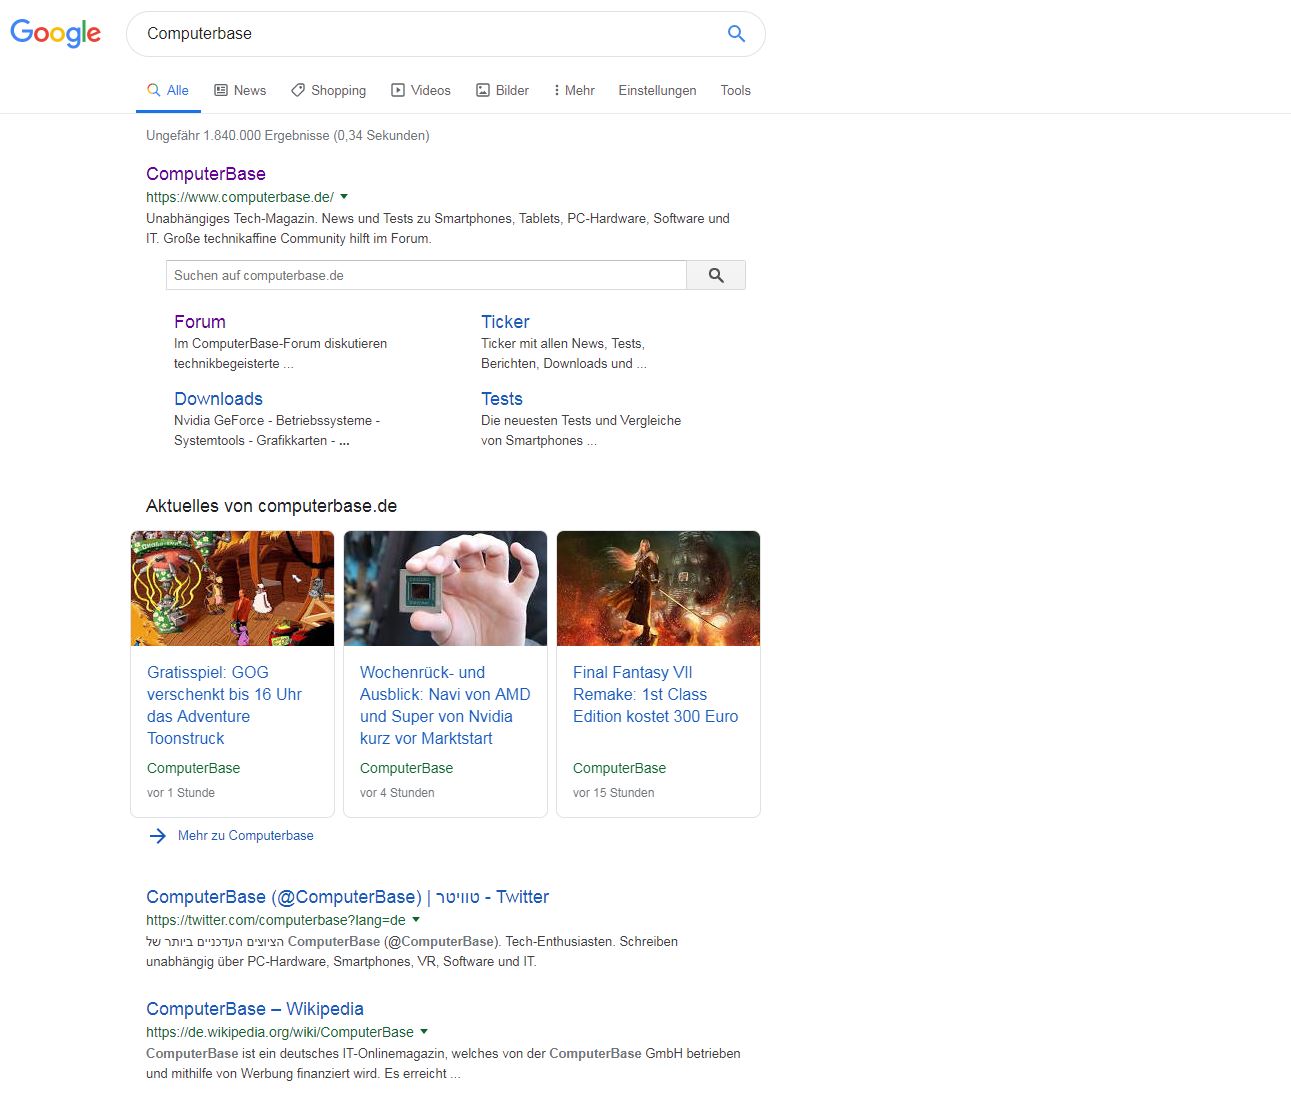Screen dimensions: 1291x1094
Task: Open the Tools option
Action: click(735, 90)
